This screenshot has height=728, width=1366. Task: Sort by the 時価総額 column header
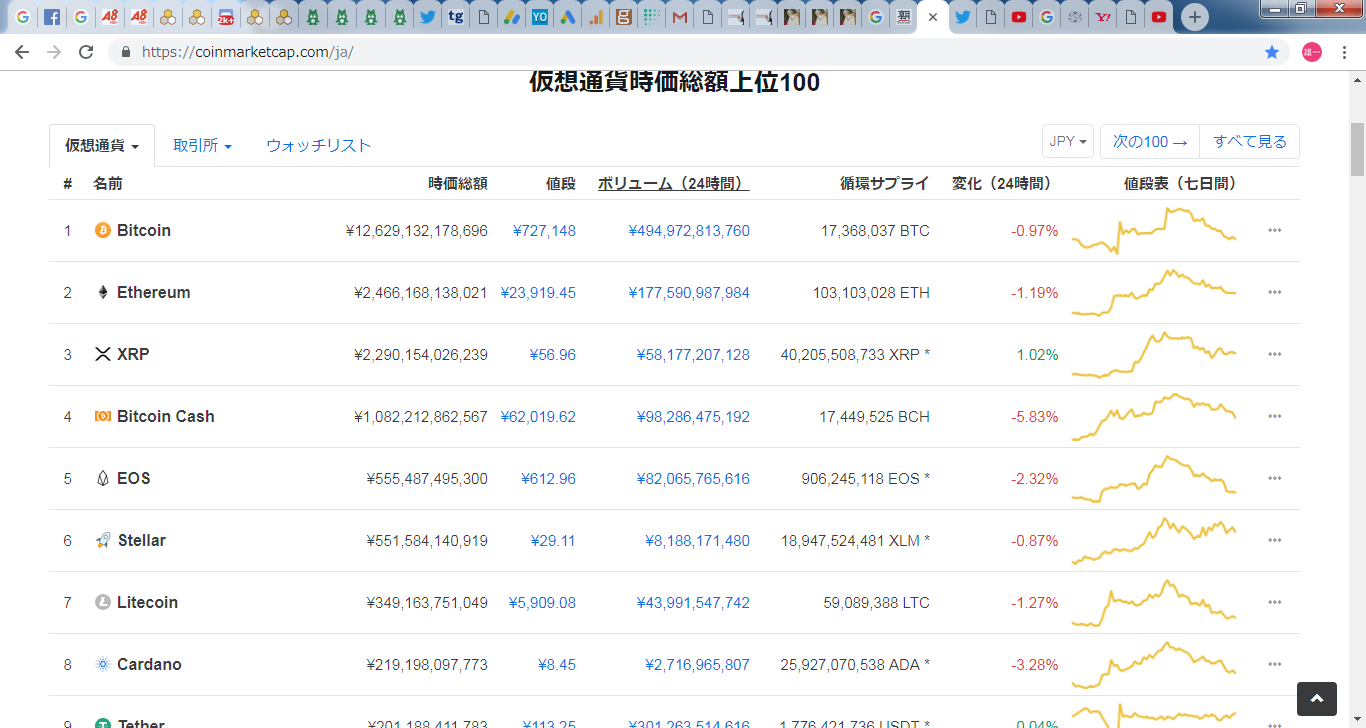pos(458,183)
